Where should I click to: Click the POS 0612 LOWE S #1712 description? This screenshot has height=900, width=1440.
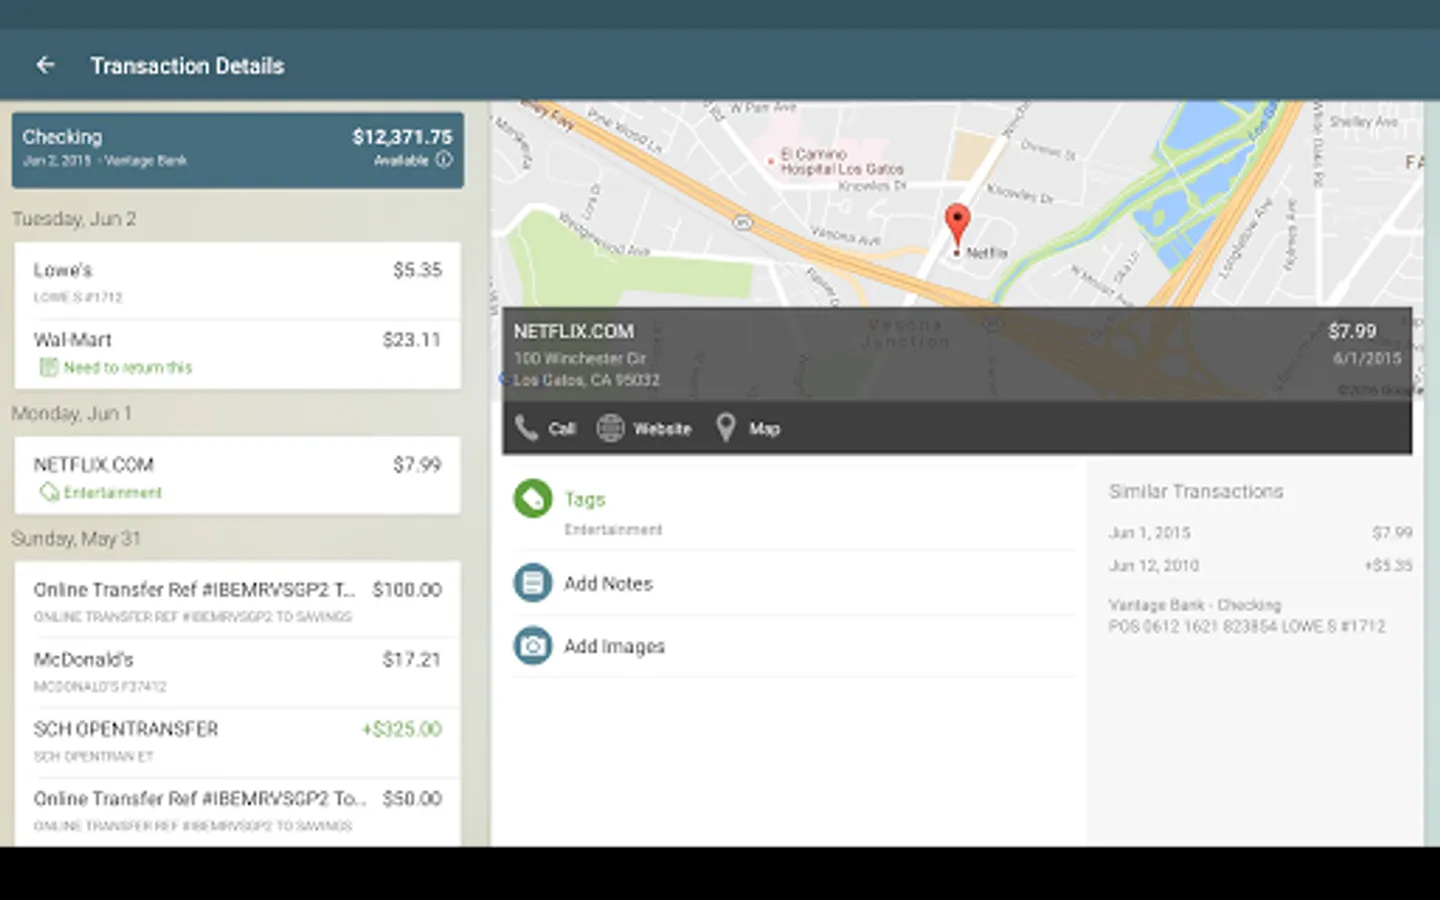(1247, 626)
